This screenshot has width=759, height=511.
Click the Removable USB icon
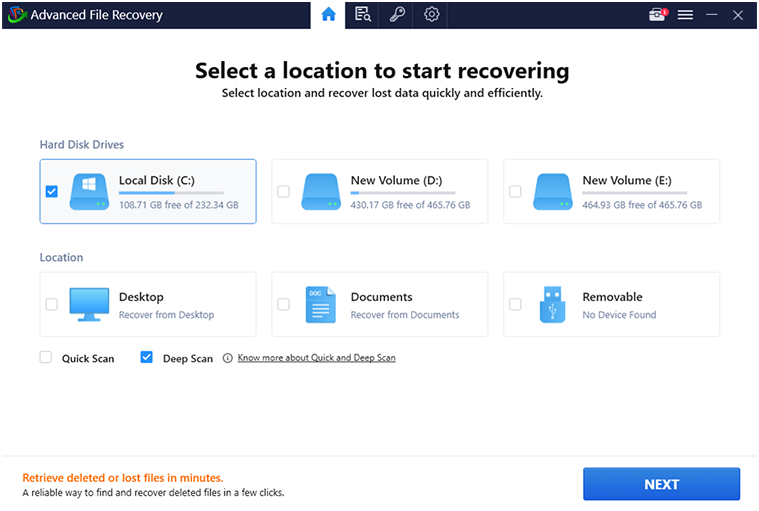[552, 304]
